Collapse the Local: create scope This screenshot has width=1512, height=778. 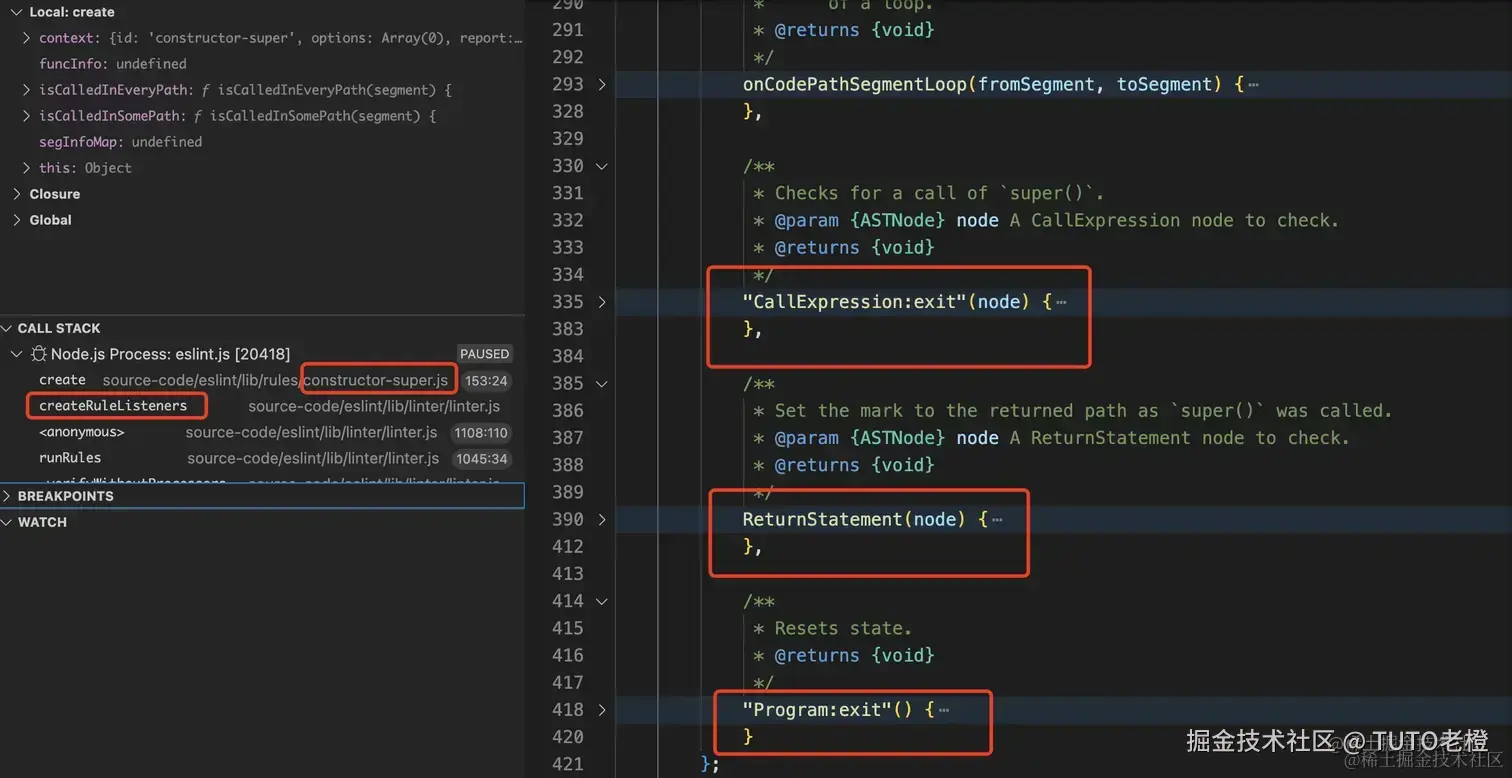click(16, 12)
